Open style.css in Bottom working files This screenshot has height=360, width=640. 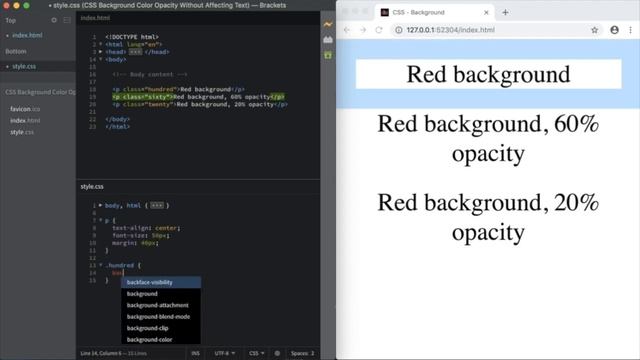(x=24, y=67)
